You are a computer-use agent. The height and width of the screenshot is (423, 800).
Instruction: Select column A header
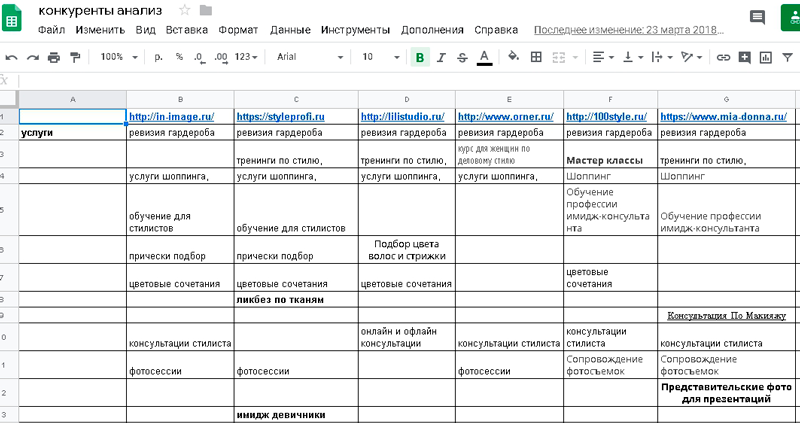[72, 99]
